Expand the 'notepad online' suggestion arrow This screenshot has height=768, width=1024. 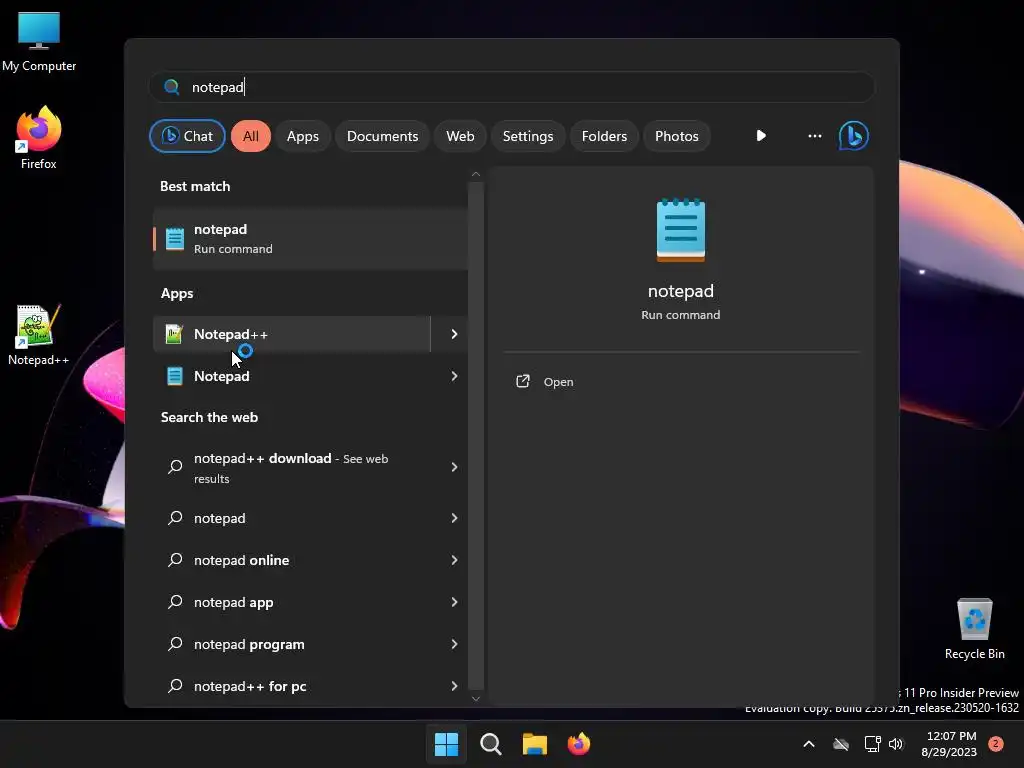pos(454,560)
